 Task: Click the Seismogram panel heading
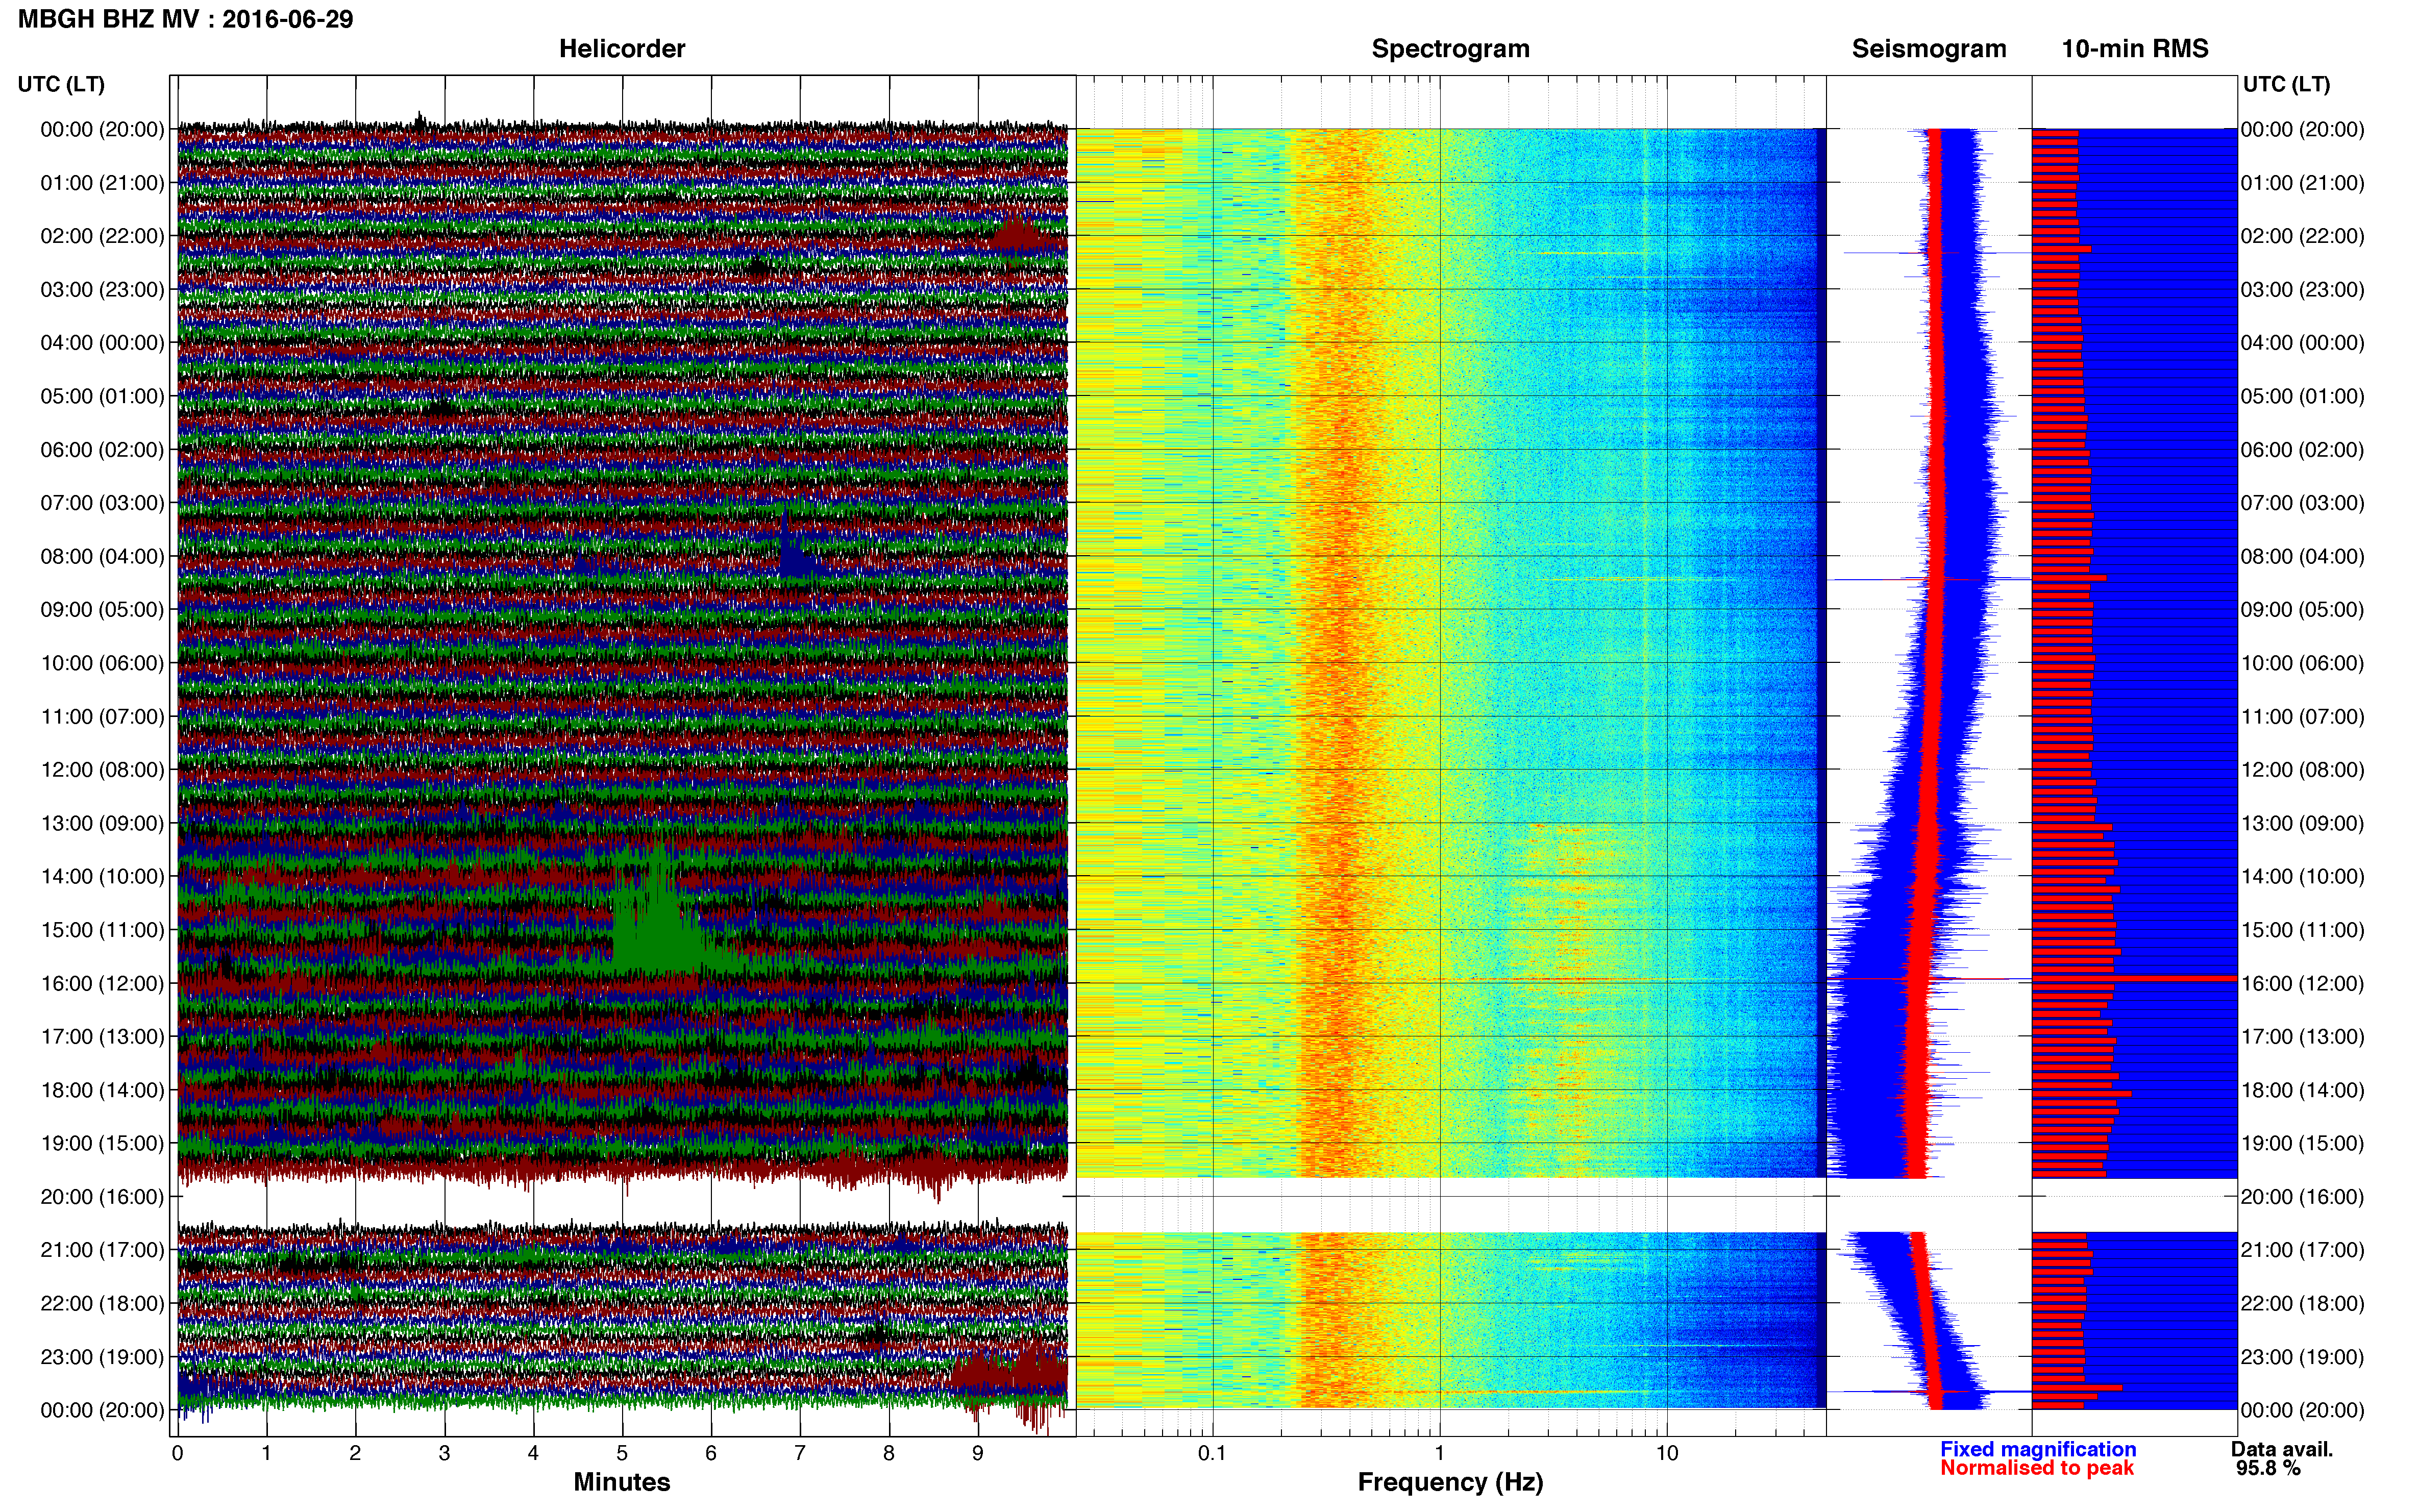pos(1929,48)
